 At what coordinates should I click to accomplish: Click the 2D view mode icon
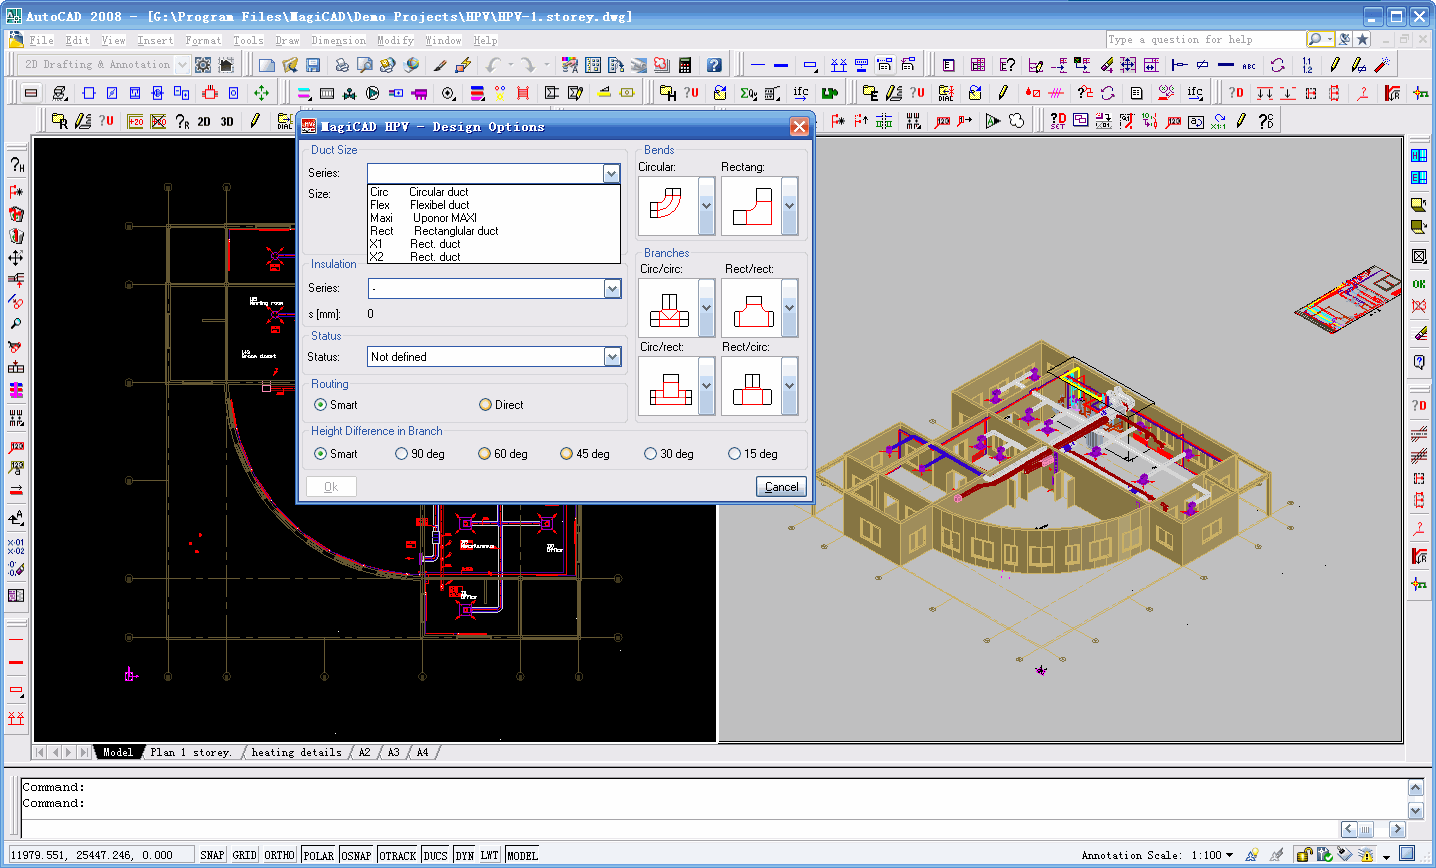point(204,121)
